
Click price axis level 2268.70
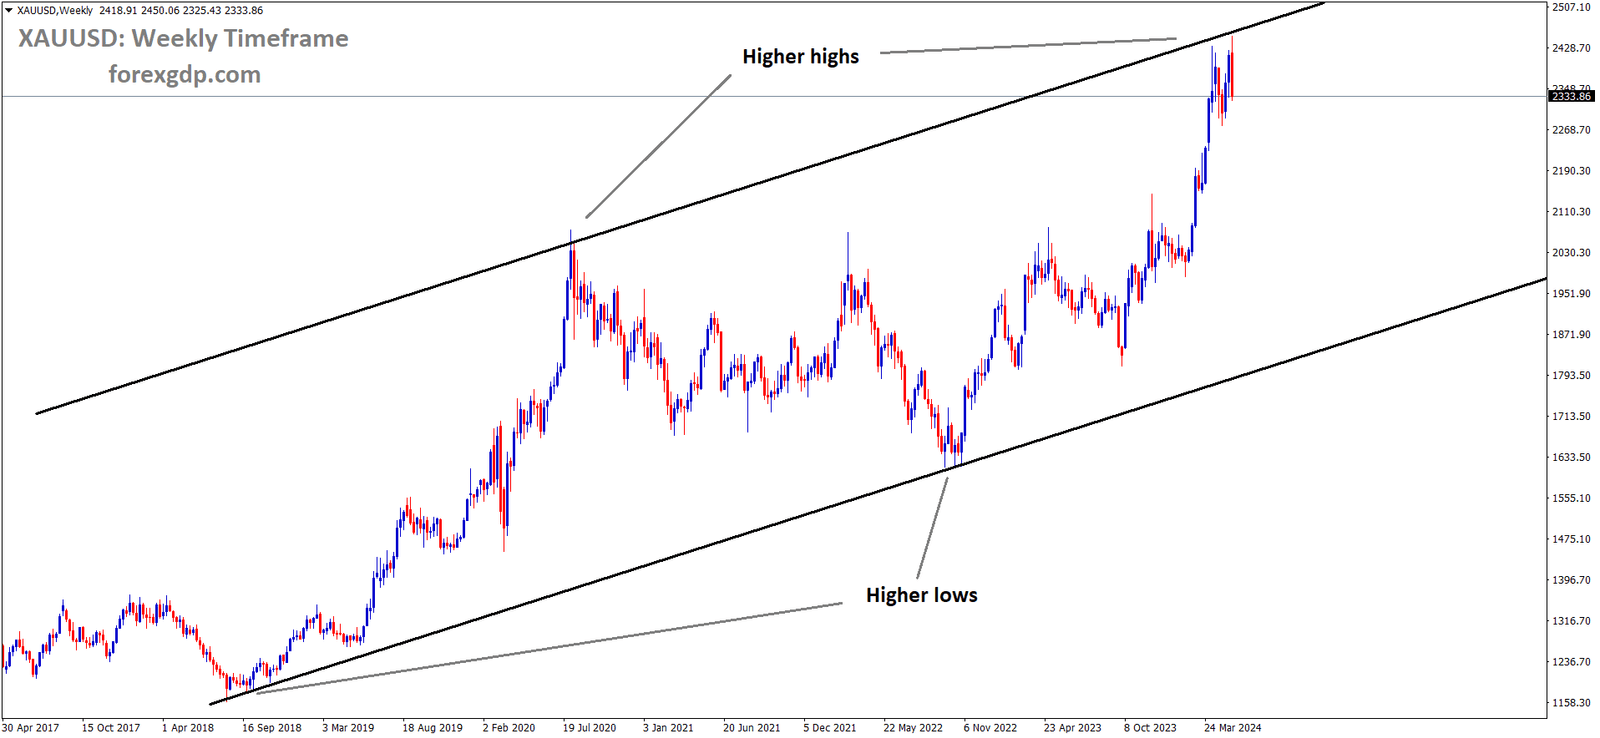pos(1571,130)
